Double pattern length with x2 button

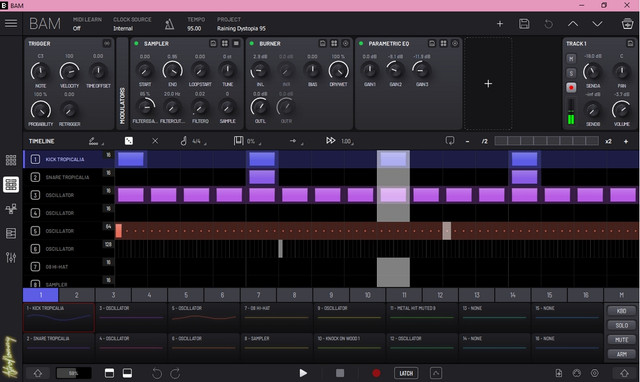pos(608,141)
